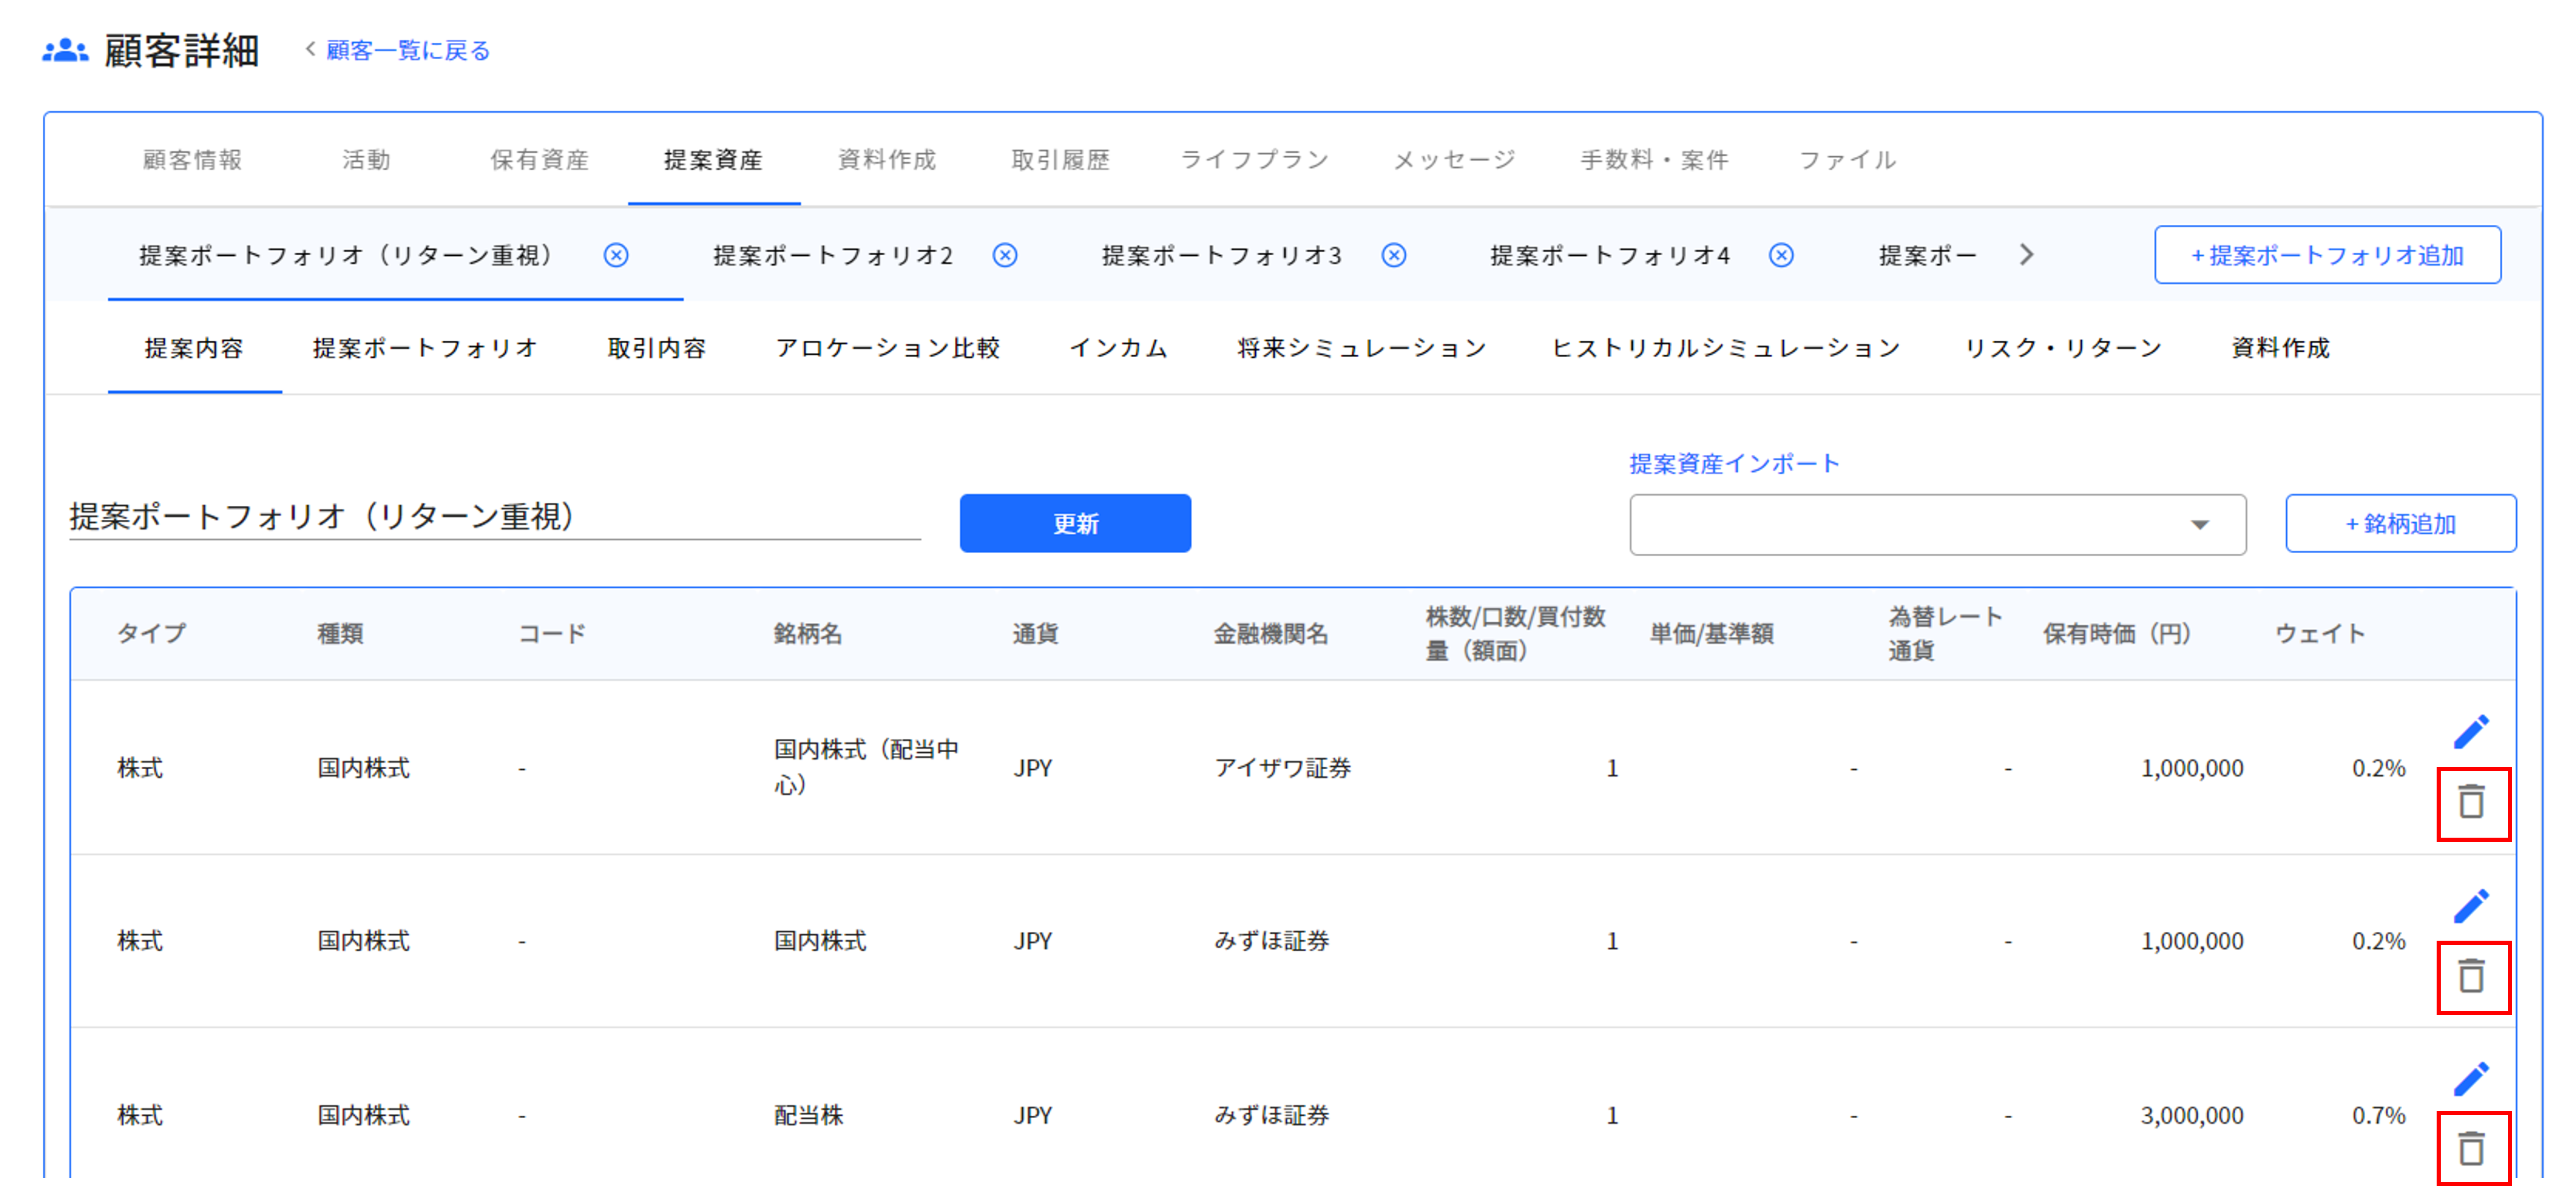The width and height of the screenshot is (2576, 1186).
Task: Click the +銘柄追加 button
Action: pyautogui.click(x=2400, y=522)
